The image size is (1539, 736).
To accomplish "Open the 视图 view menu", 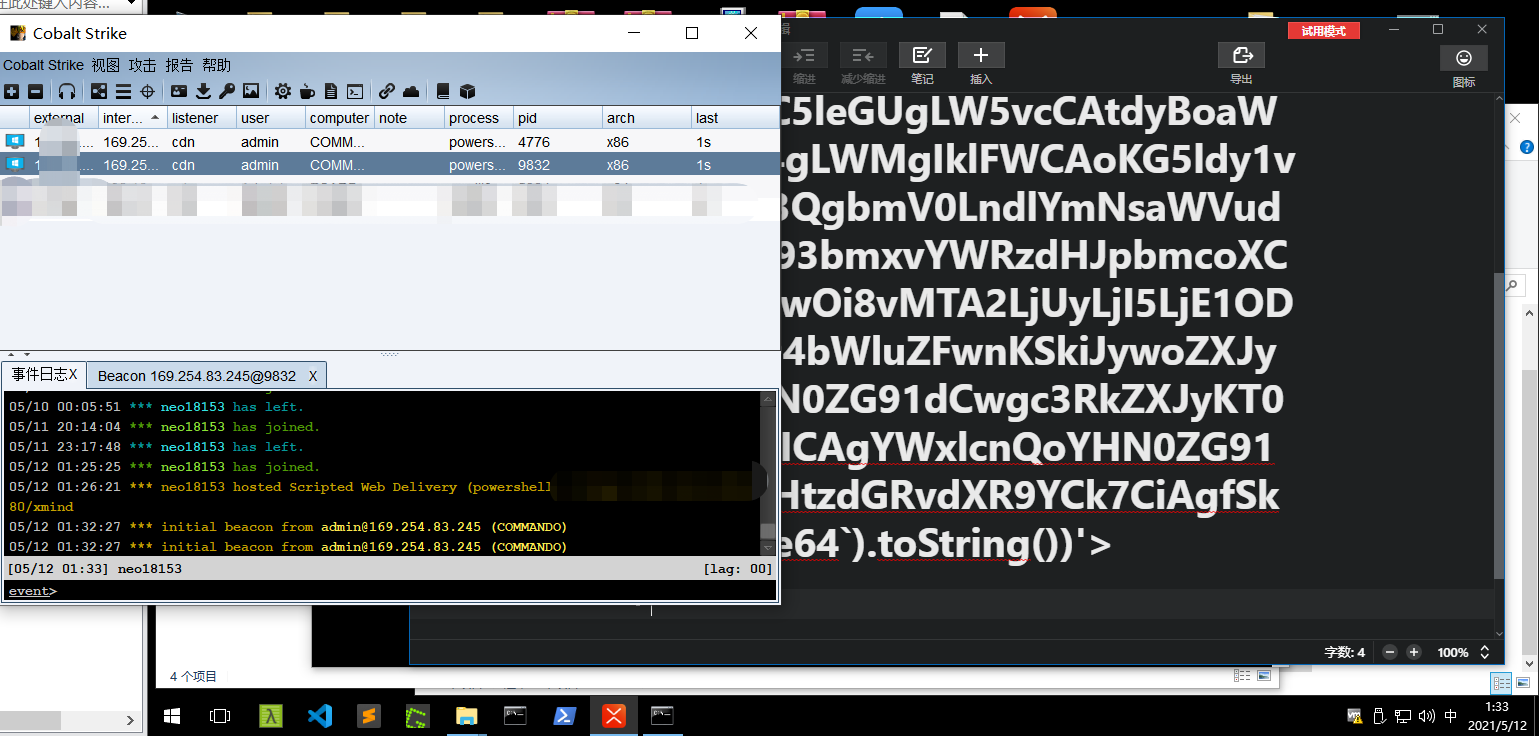I will click(x=105, y=65).
